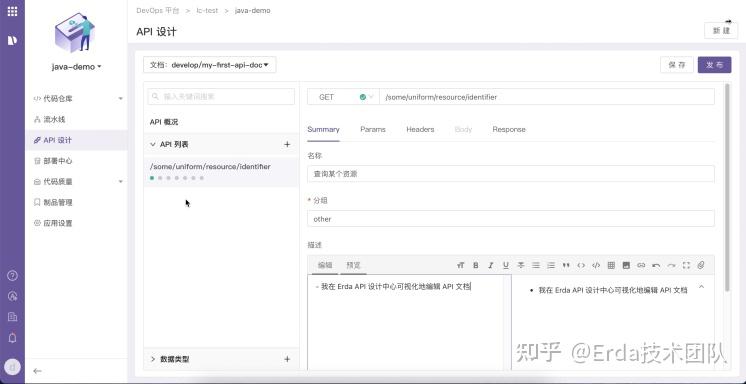Click the 分组 group field showing other
The height and width of the screenshot is (384, 746).
[x=510, y=219]
